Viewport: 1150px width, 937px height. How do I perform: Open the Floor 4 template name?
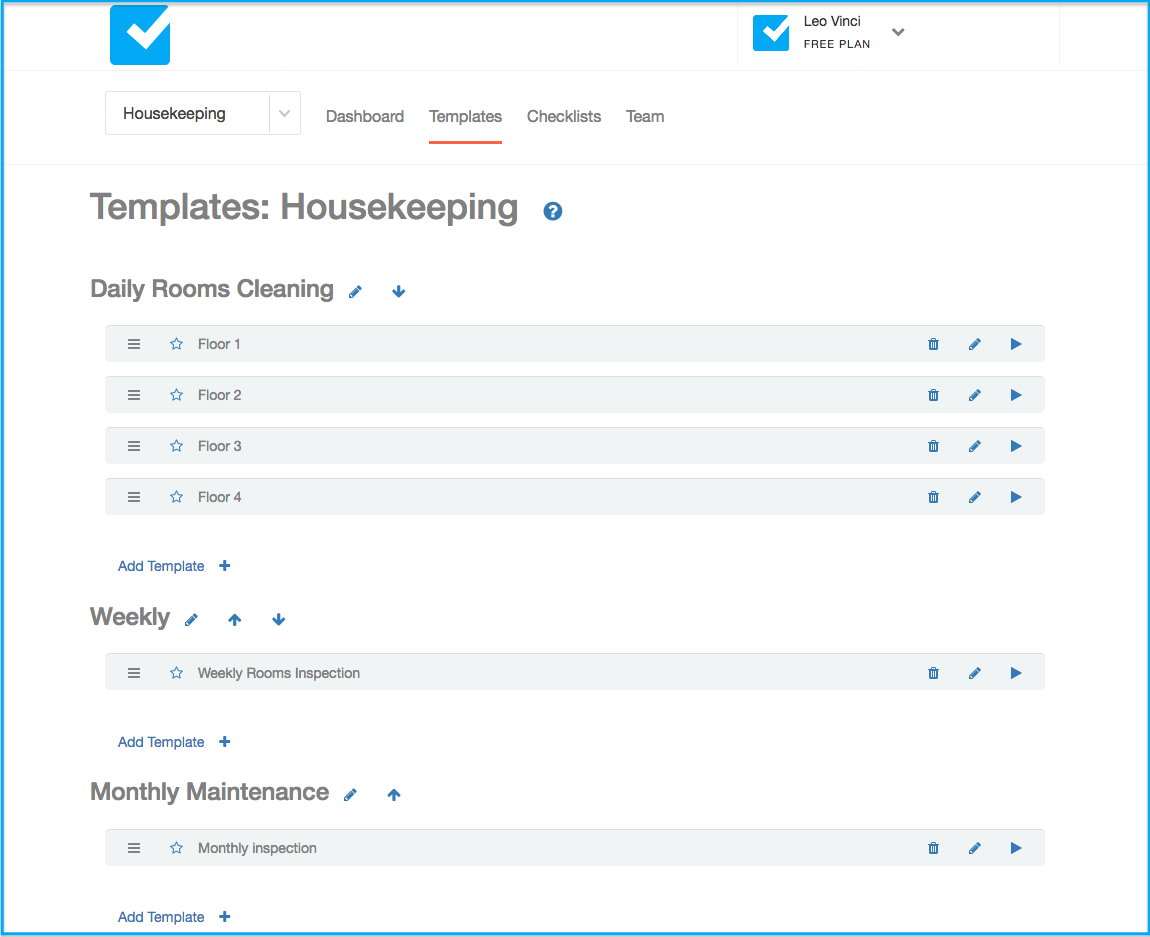219,497
